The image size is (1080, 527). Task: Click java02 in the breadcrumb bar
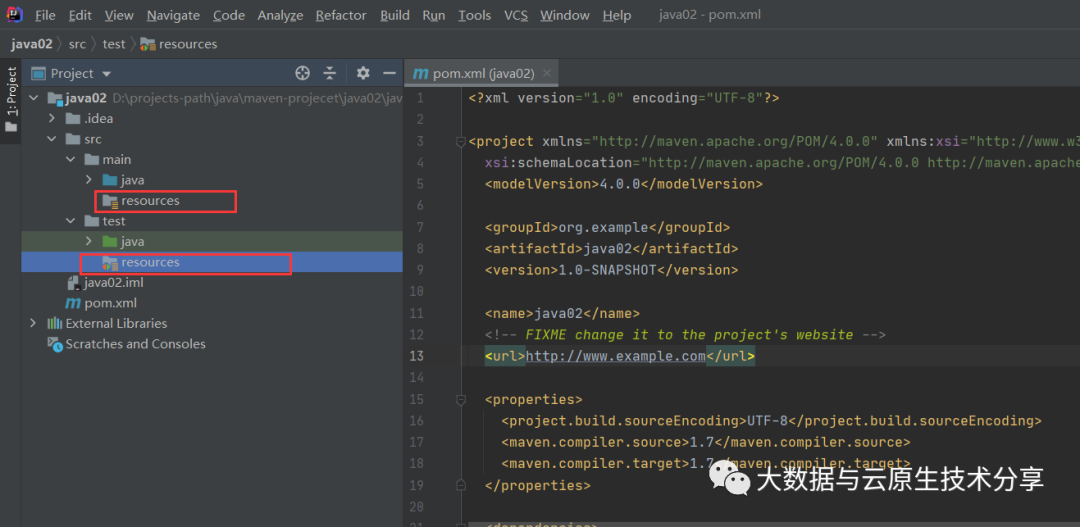(x=32, y=44)
